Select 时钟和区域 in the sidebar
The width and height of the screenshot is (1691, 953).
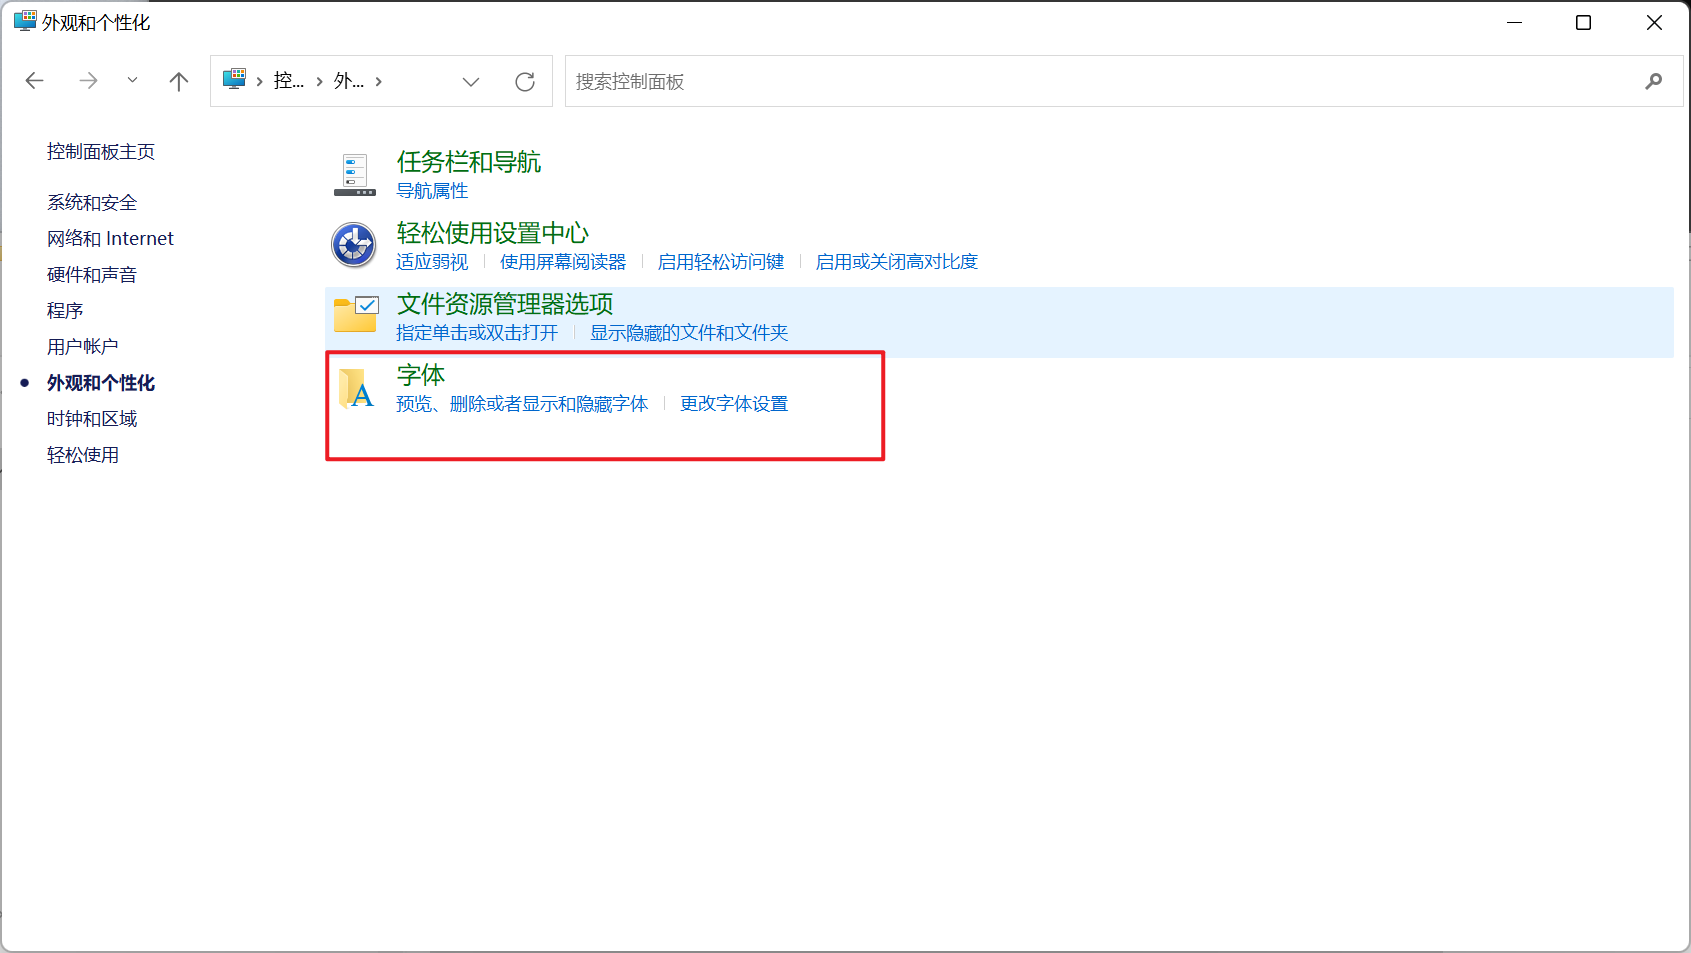tap(93, 418)
